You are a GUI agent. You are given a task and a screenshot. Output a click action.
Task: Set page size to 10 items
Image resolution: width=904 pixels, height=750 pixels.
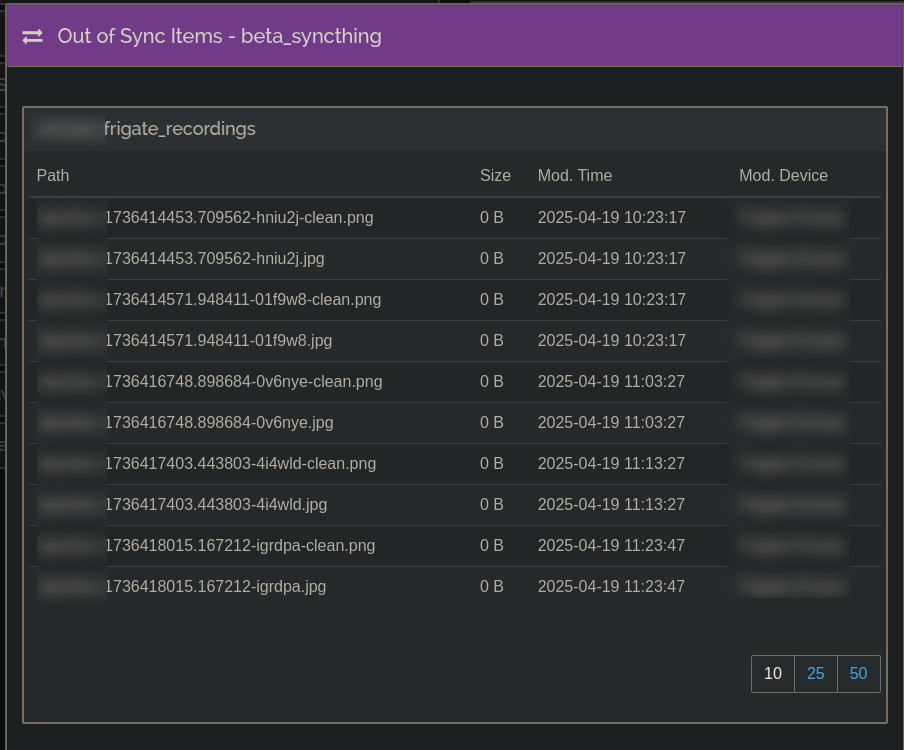(x=773, y=673)
